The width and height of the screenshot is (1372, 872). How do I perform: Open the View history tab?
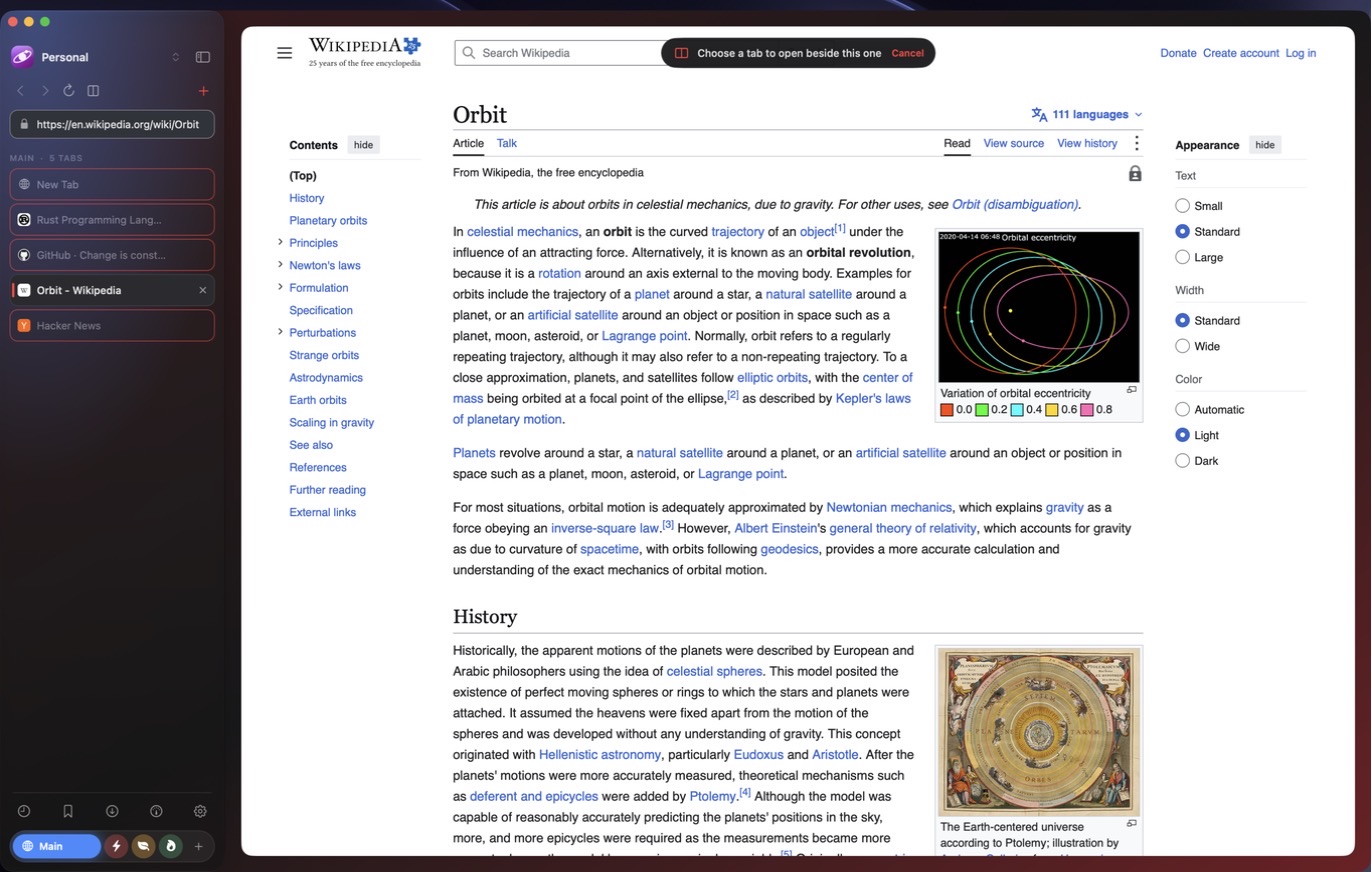click(1087, 143)
